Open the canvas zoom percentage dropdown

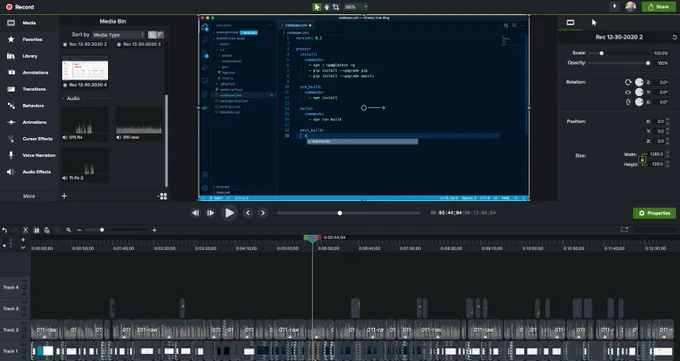click(356, 7)
